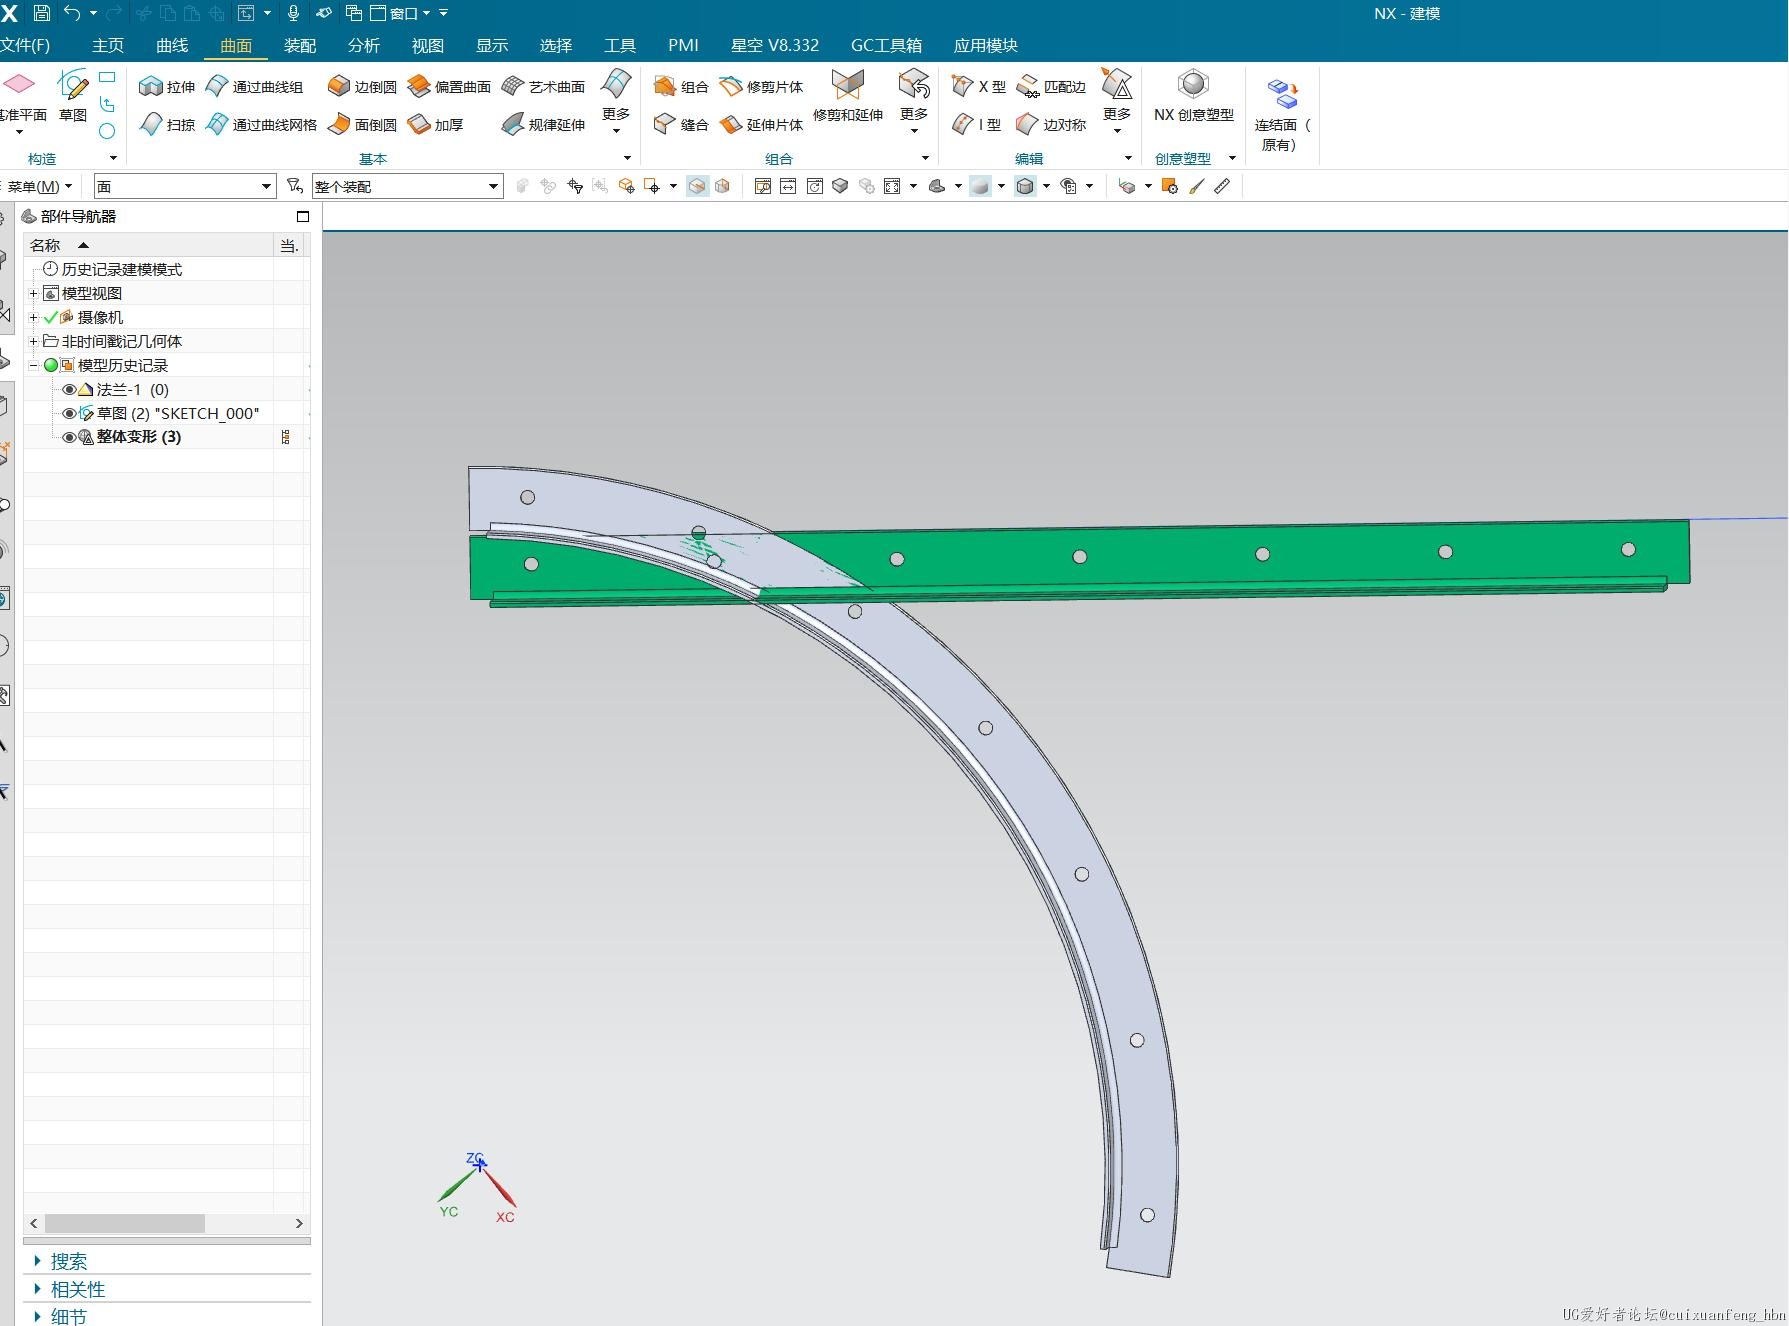The image size is (1789, 1326).
Task: Click the navigator scrollbar's right arrow
Action: tap(299, 1224)
